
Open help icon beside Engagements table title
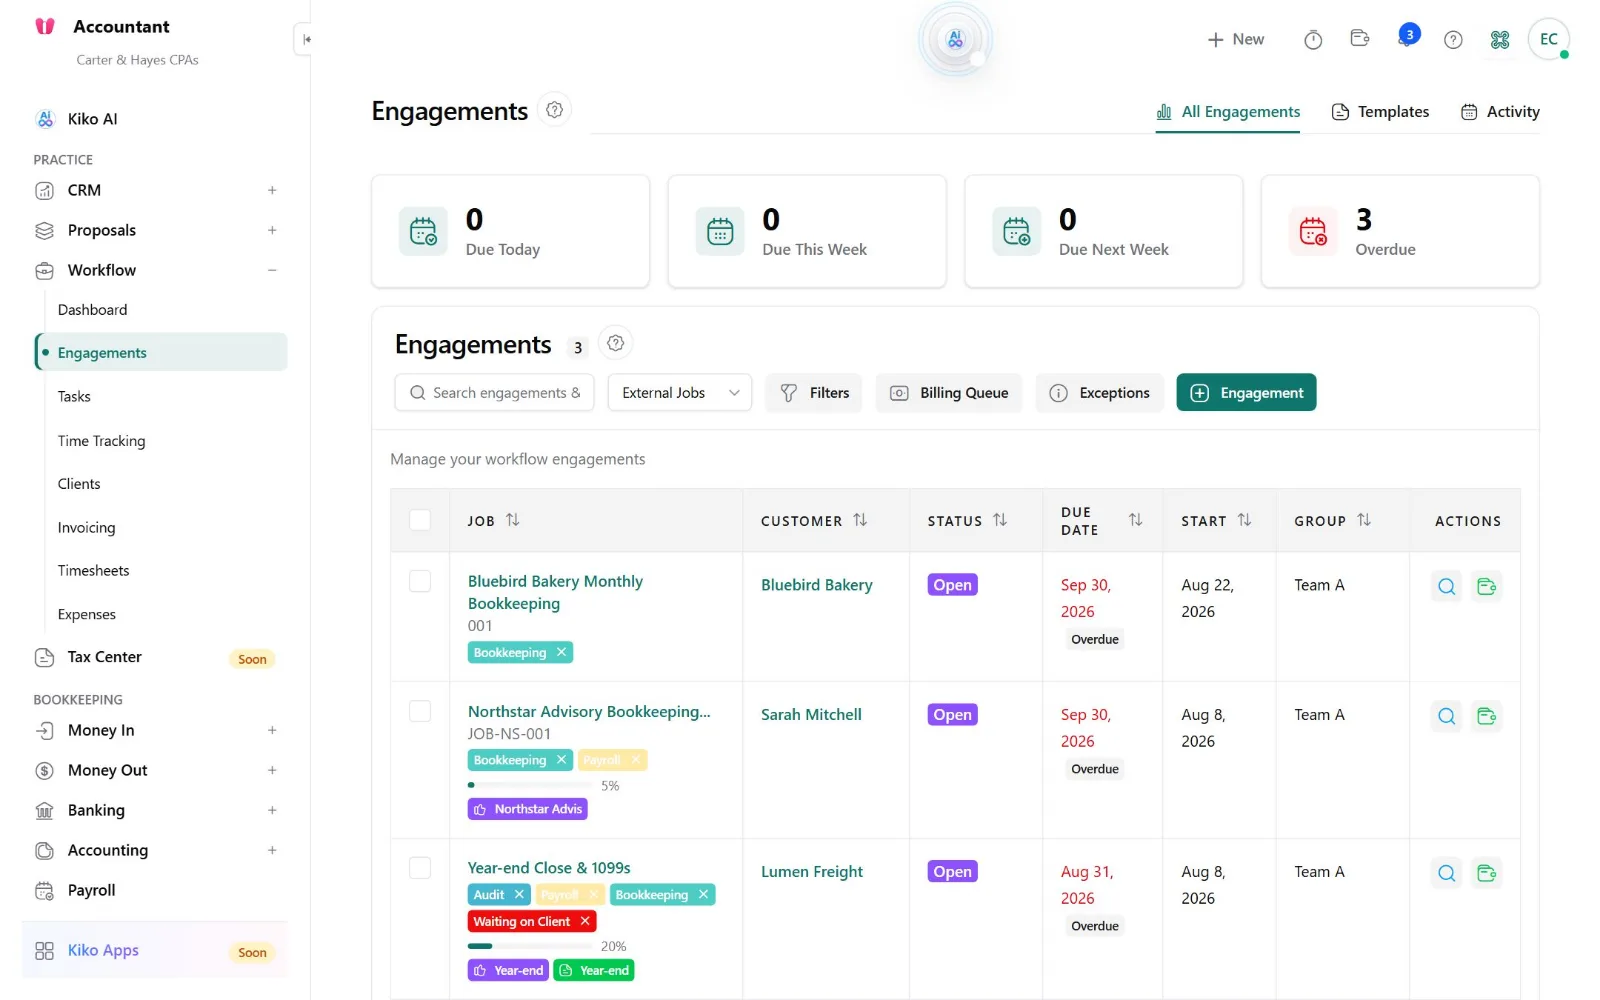[x=616, y=343]
